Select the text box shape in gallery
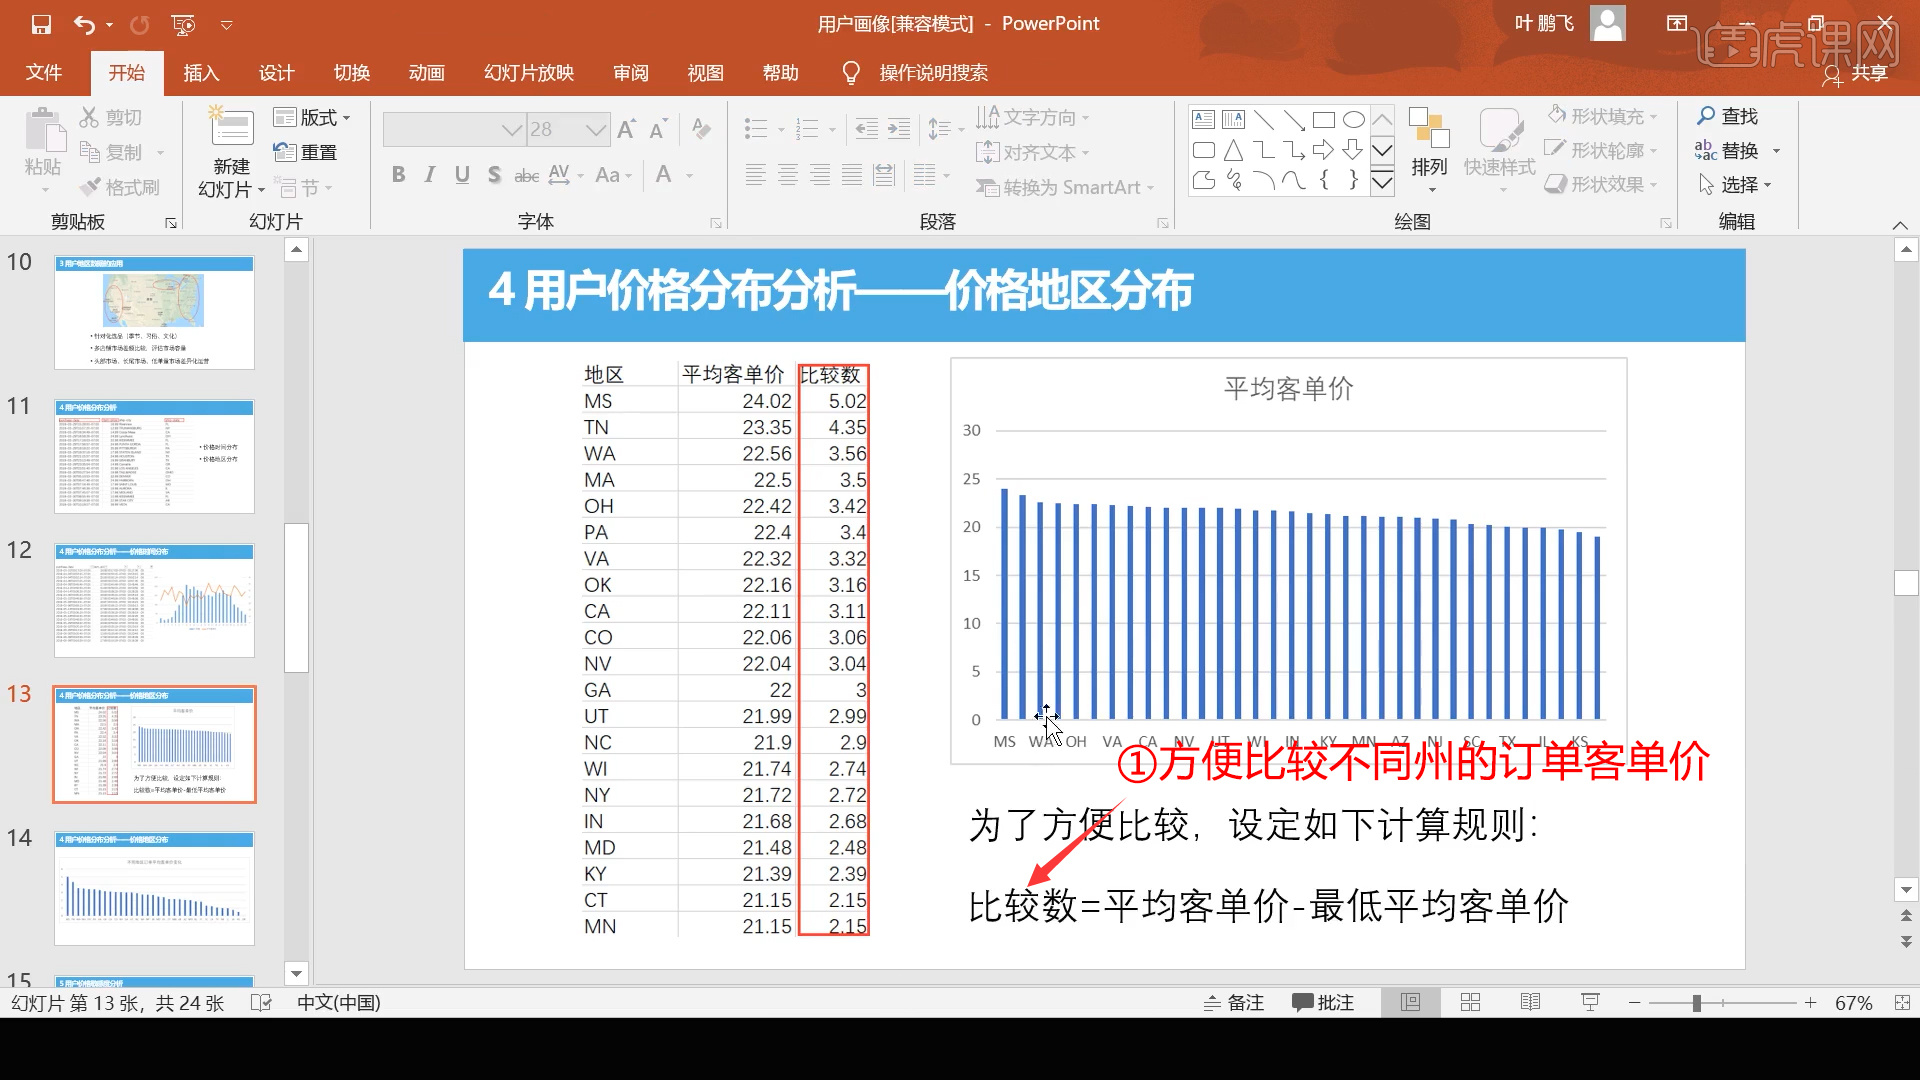This screenshot has width=1920, height=1080. 1204,120
